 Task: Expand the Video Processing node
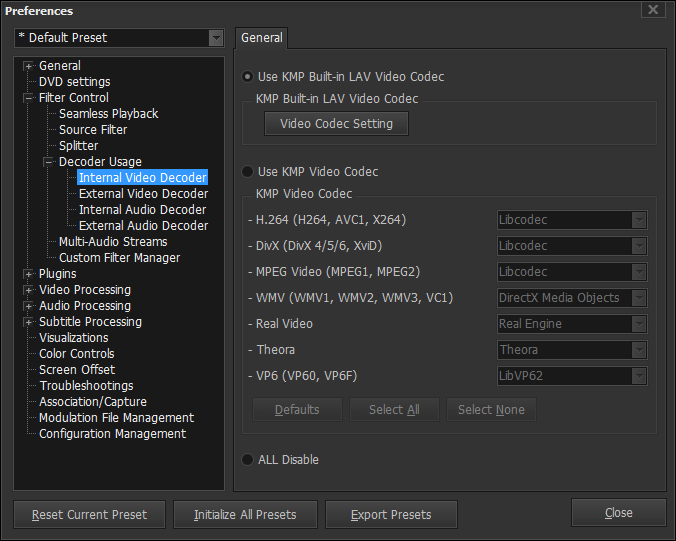28,290
